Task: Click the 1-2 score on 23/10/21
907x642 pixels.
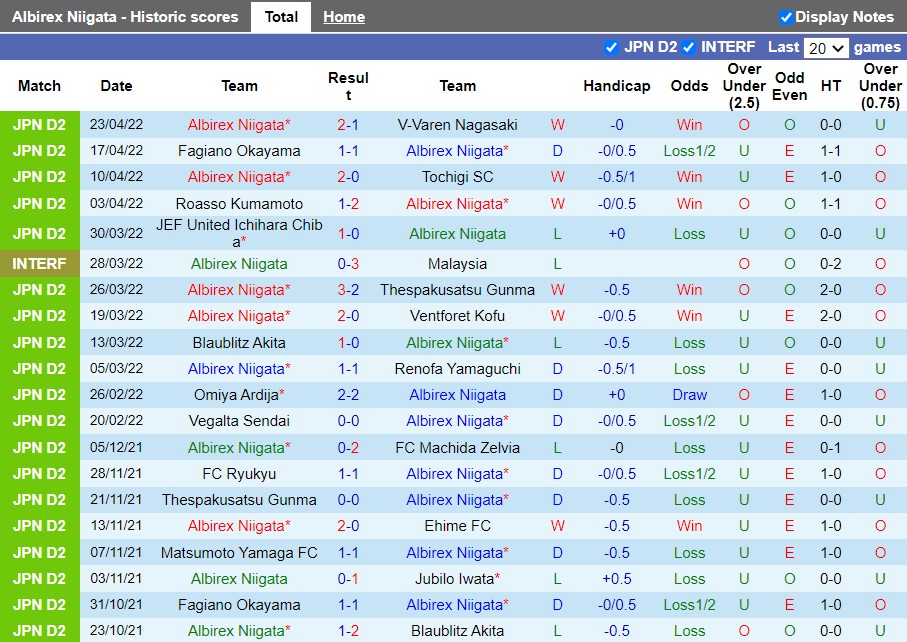Action: coord(348,631)
